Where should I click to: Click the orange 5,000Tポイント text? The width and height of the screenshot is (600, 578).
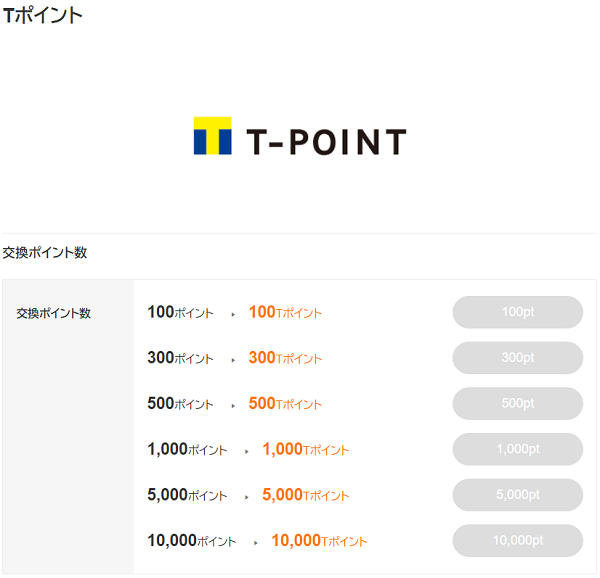pyautogui.click(x=305, y=495)
